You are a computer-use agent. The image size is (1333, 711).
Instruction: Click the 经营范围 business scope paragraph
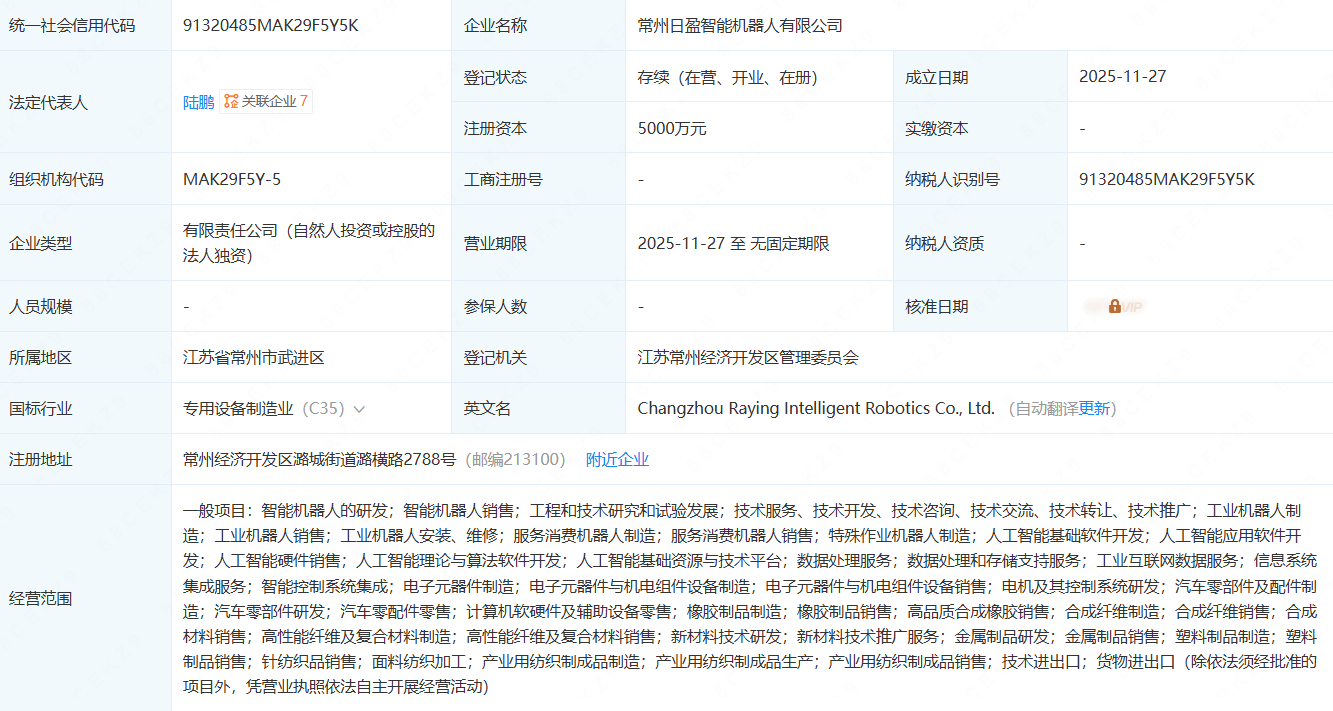click(x=750, y=598)
